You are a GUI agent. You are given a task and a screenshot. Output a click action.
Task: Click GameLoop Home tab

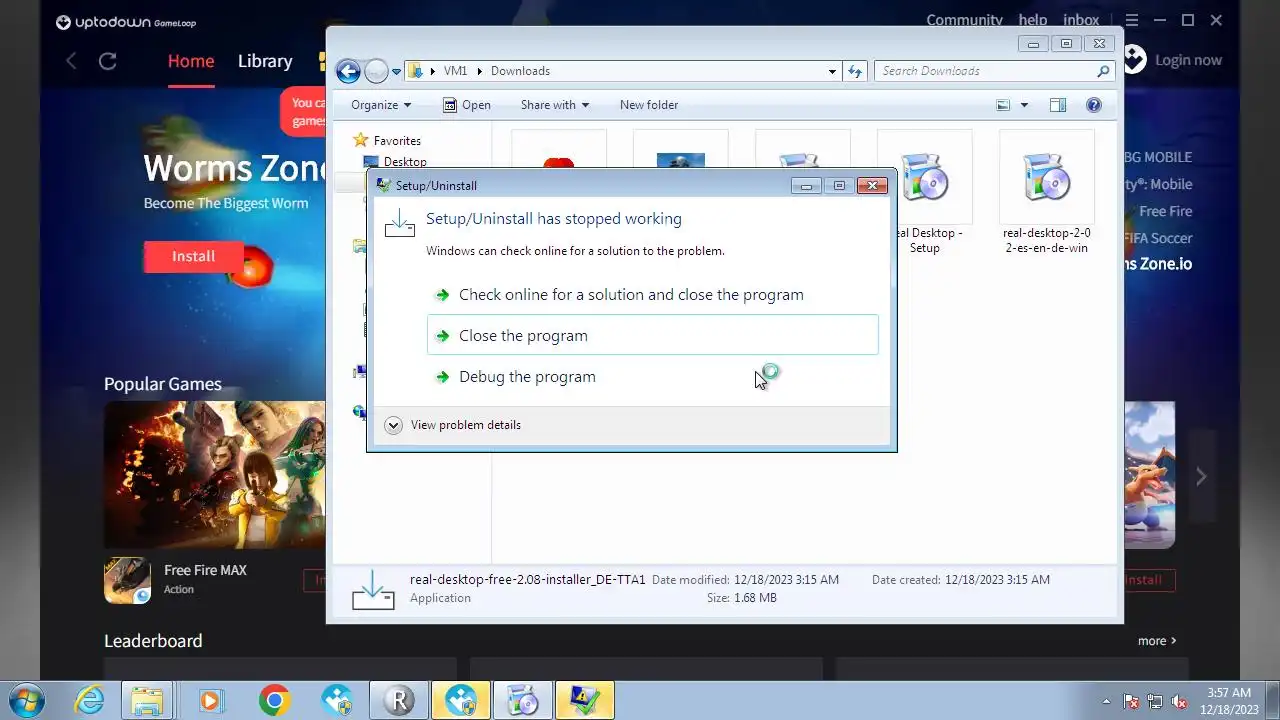tap(191, 61)
